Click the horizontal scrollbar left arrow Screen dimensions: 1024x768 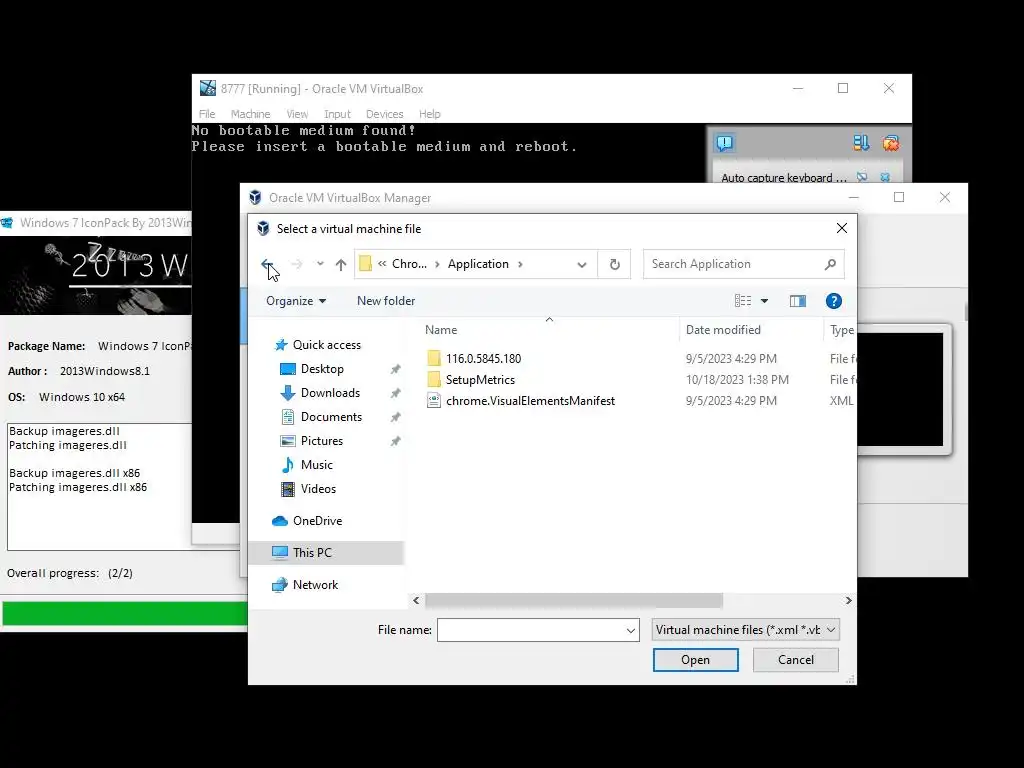416,600
